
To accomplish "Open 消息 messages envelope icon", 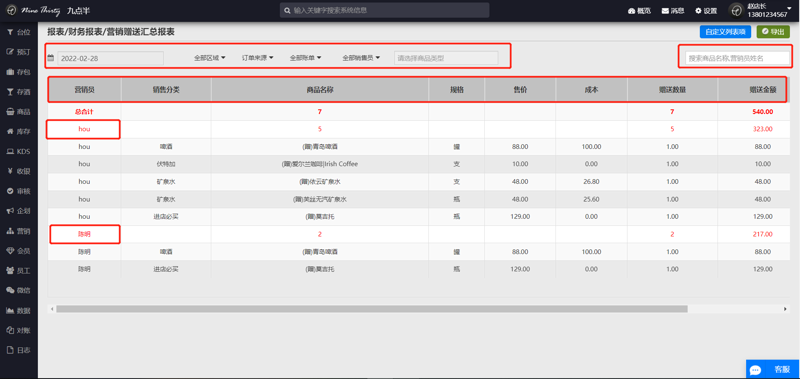I will 665,11.
